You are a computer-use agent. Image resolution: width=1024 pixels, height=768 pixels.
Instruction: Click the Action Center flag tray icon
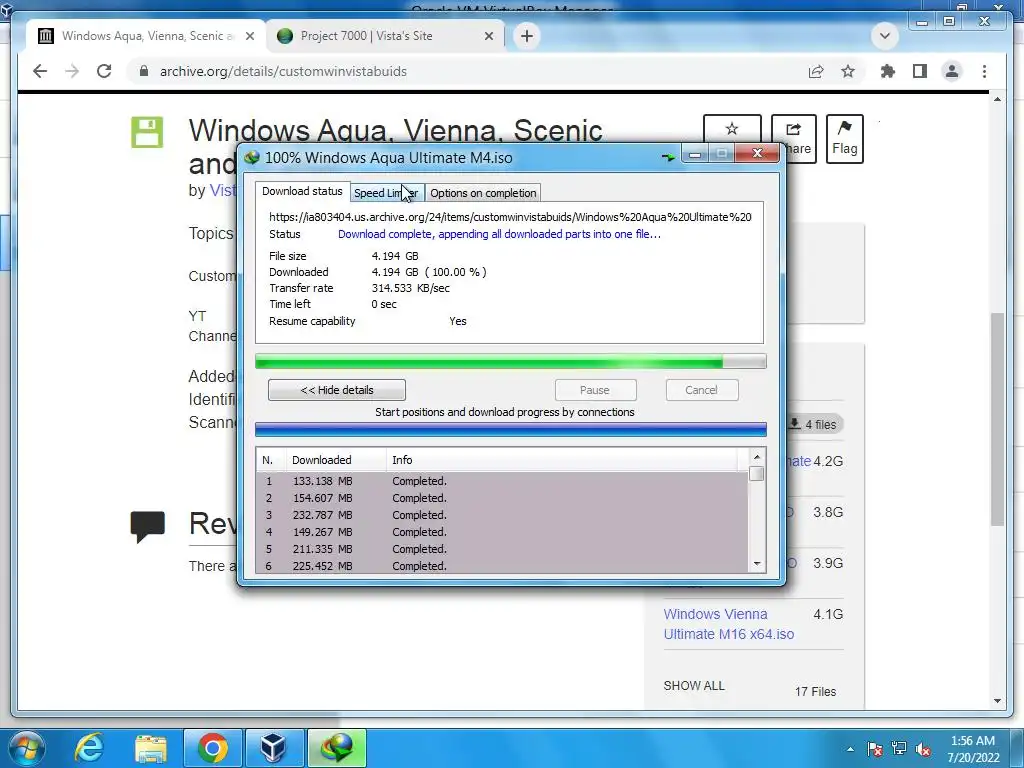(x=874, y=748)
